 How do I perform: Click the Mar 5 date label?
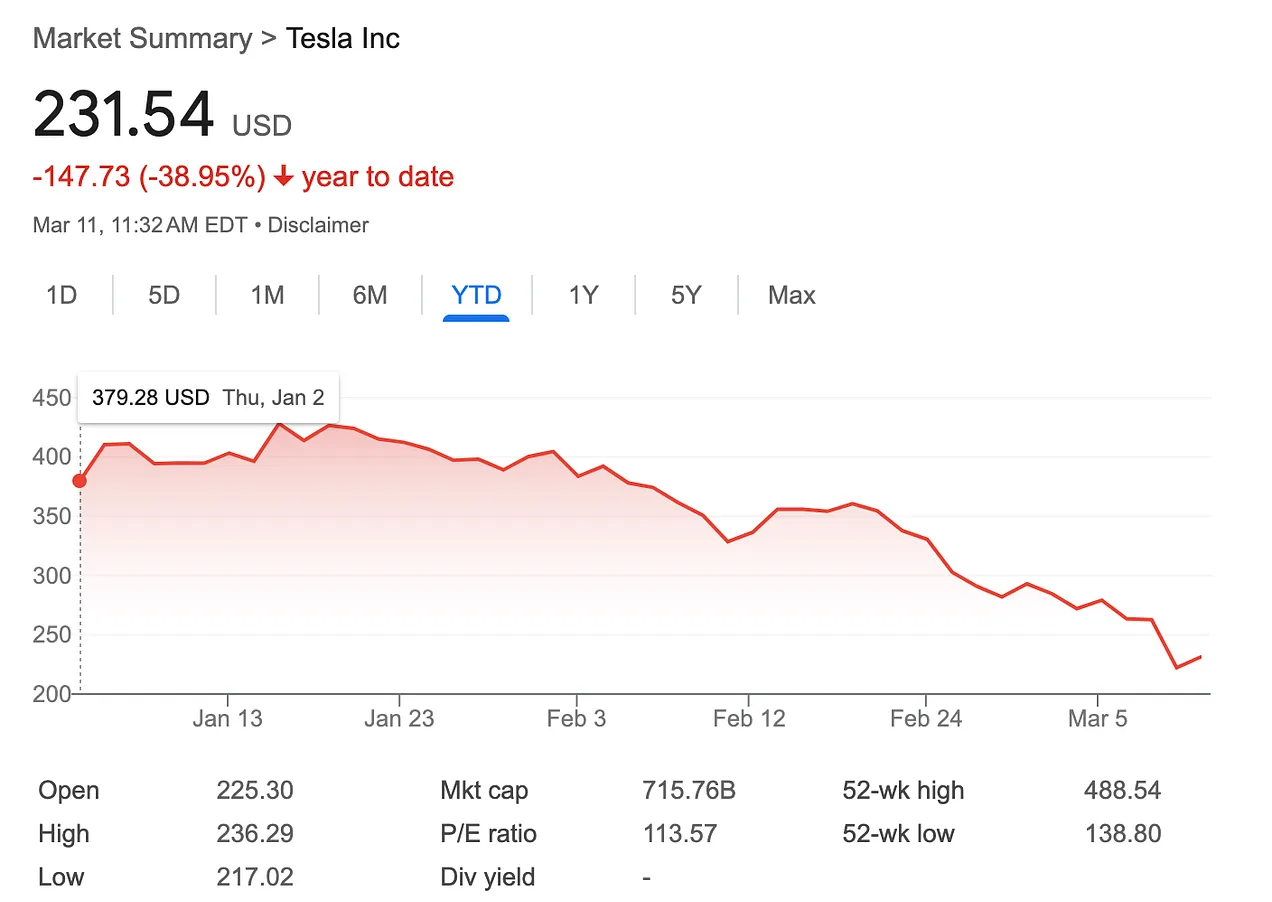click(x=1097, y=718)
